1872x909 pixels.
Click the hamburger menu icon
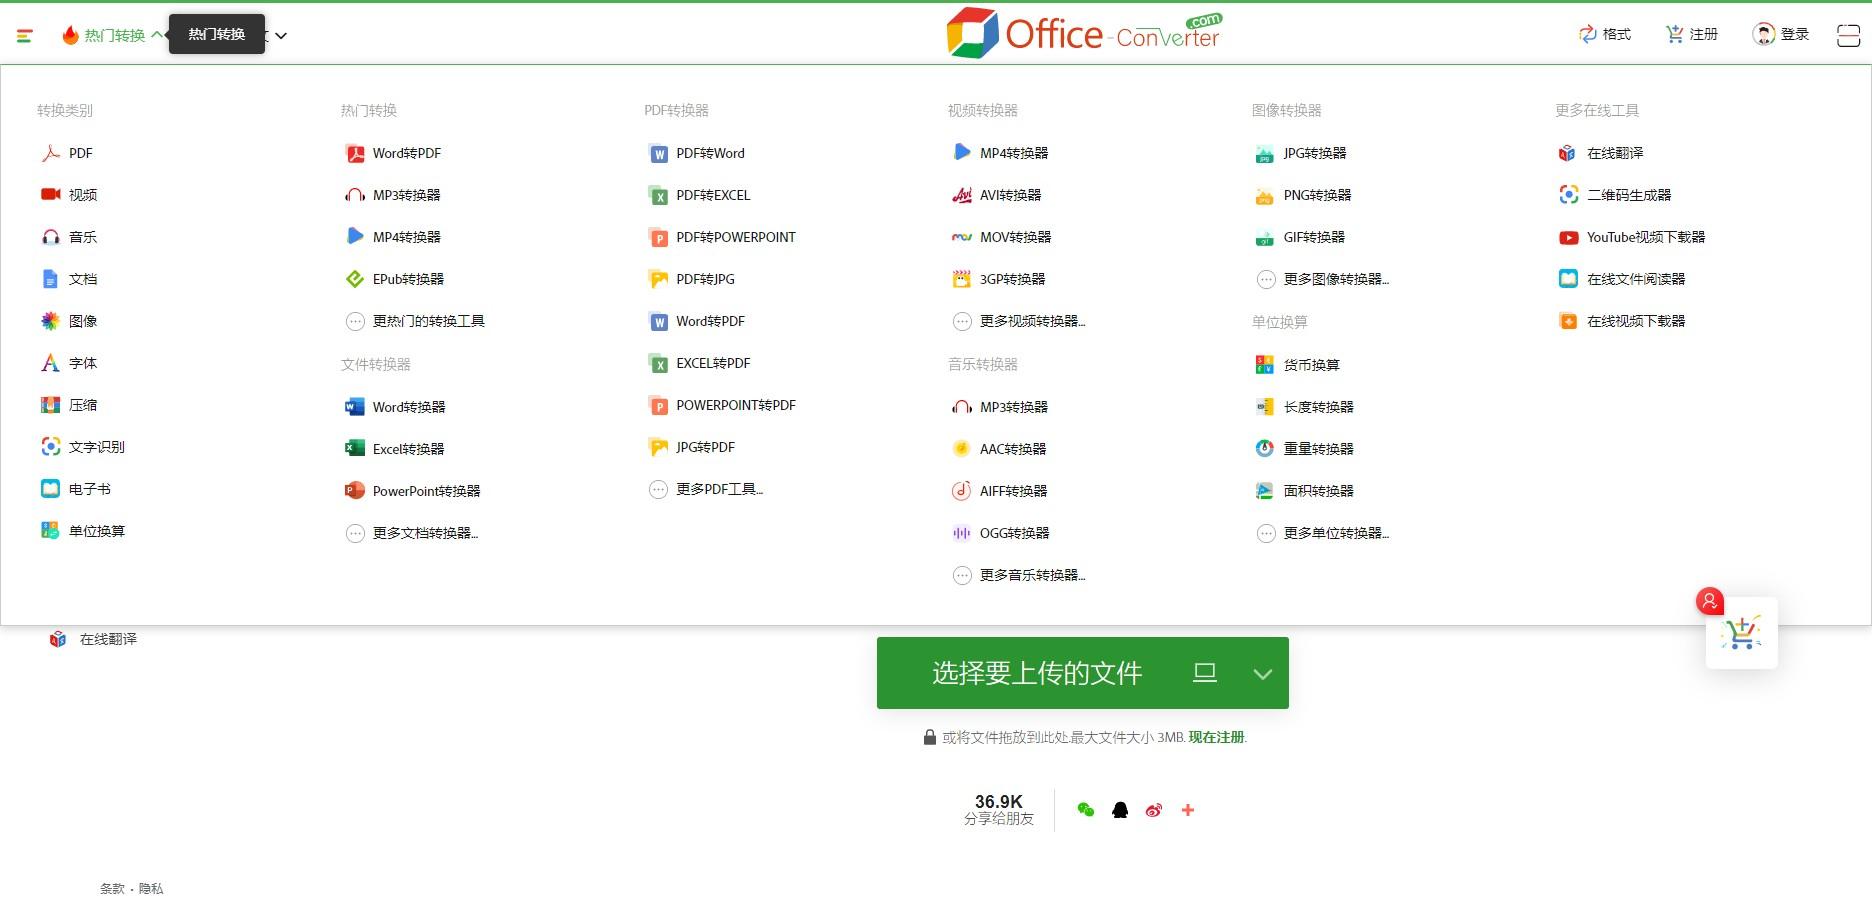pos(25,36)
